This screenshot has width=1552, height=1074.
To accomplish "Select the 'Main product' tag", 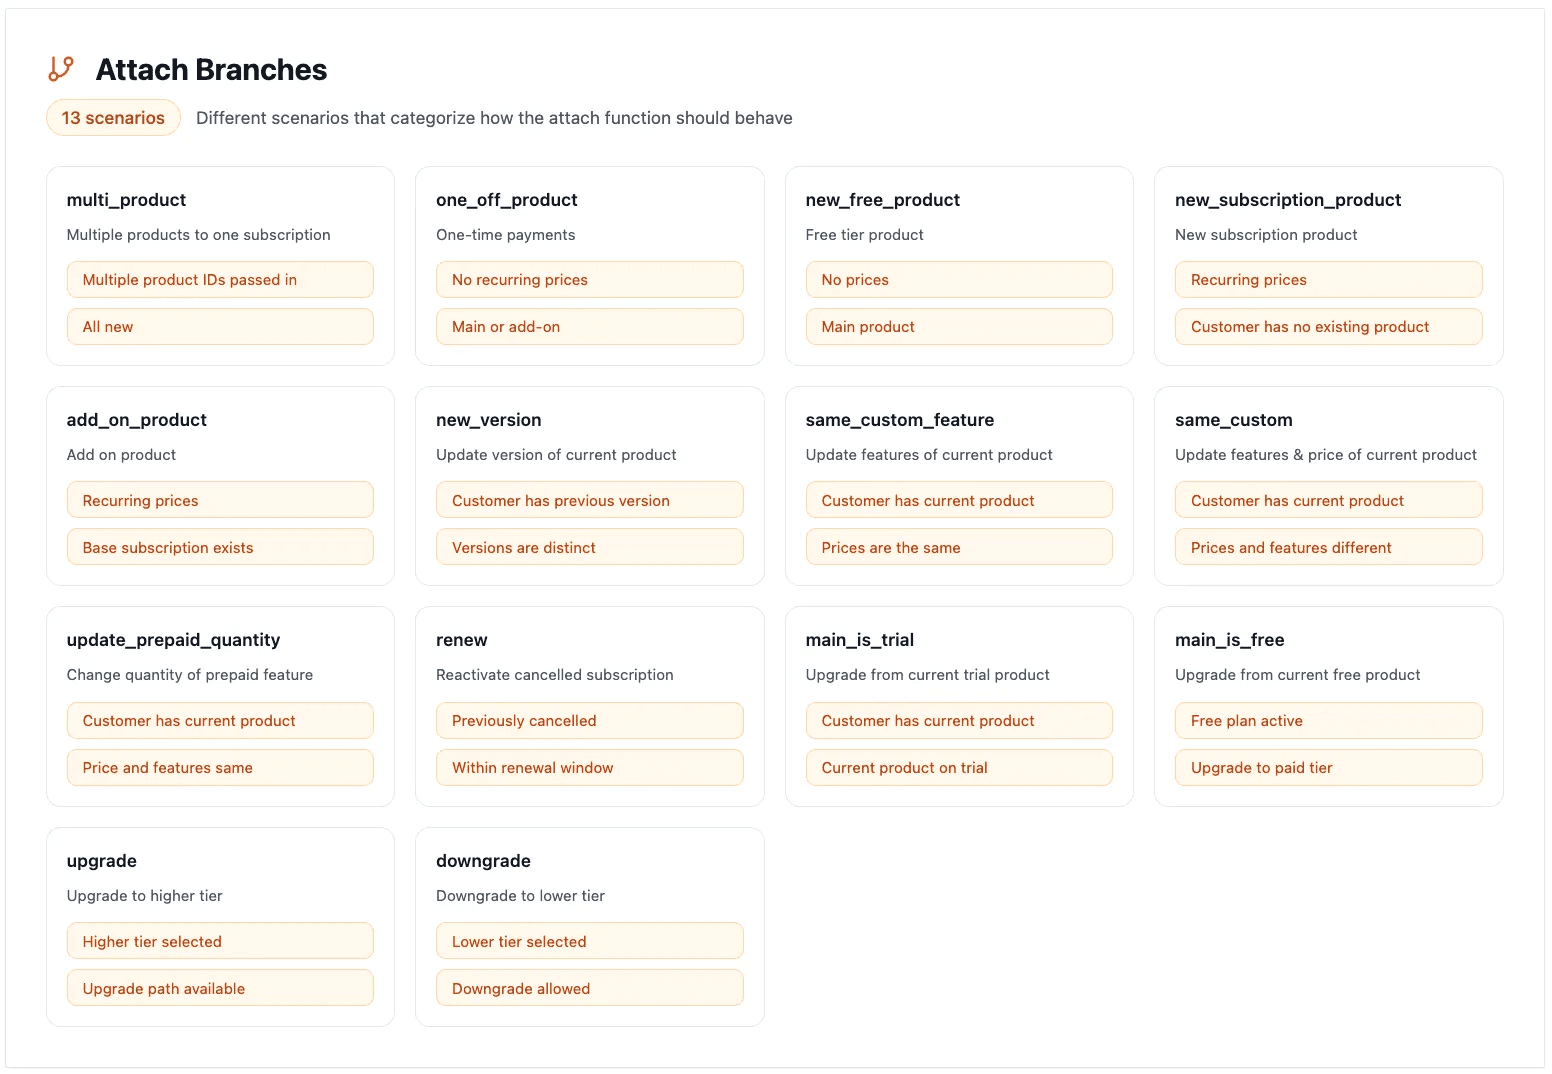I will pos(959,327).
